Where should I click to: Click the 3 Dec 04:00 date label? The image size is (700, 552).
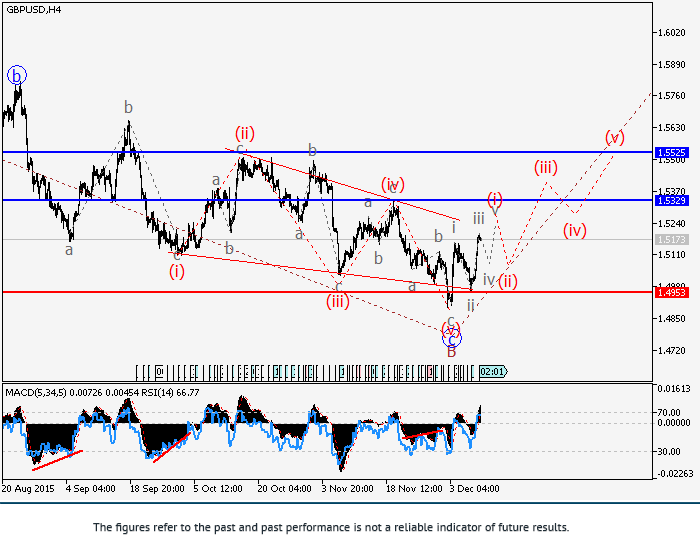tap(474, 489)
